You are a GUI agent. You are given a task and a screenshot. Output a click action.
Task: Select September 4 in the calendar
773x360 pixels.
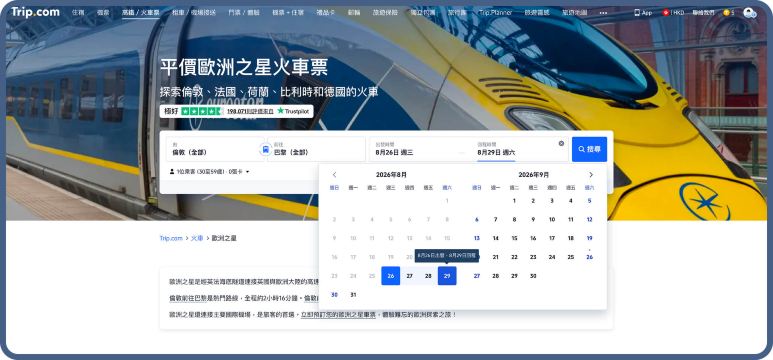(x=570, y=201)
